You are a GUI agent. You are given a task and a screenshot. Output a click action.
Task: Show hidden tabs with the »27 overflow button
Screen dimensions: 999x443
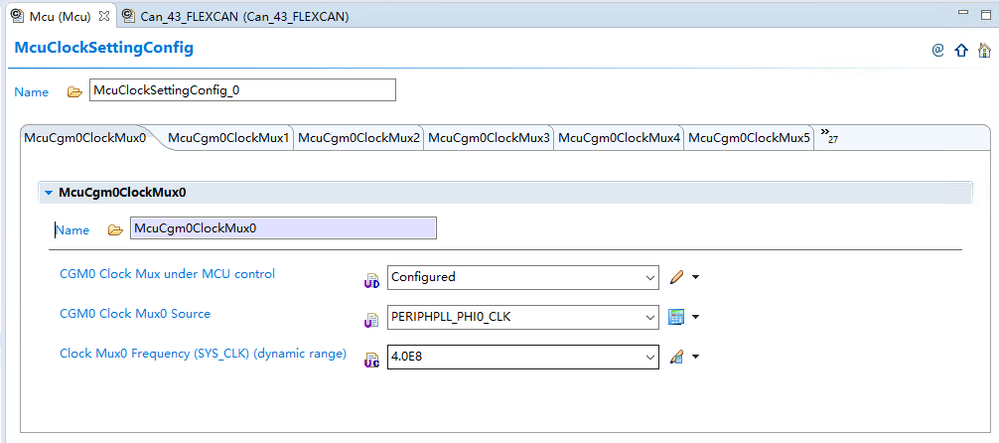(x=828, y=136)
